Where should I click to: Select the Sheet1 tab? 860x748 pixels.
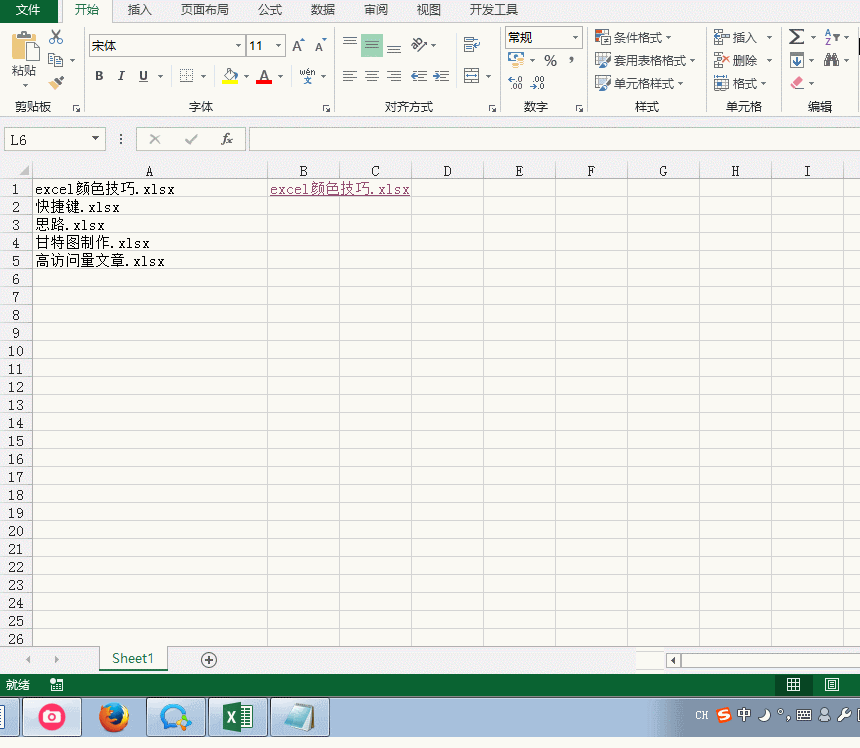(x=133, y=659)
